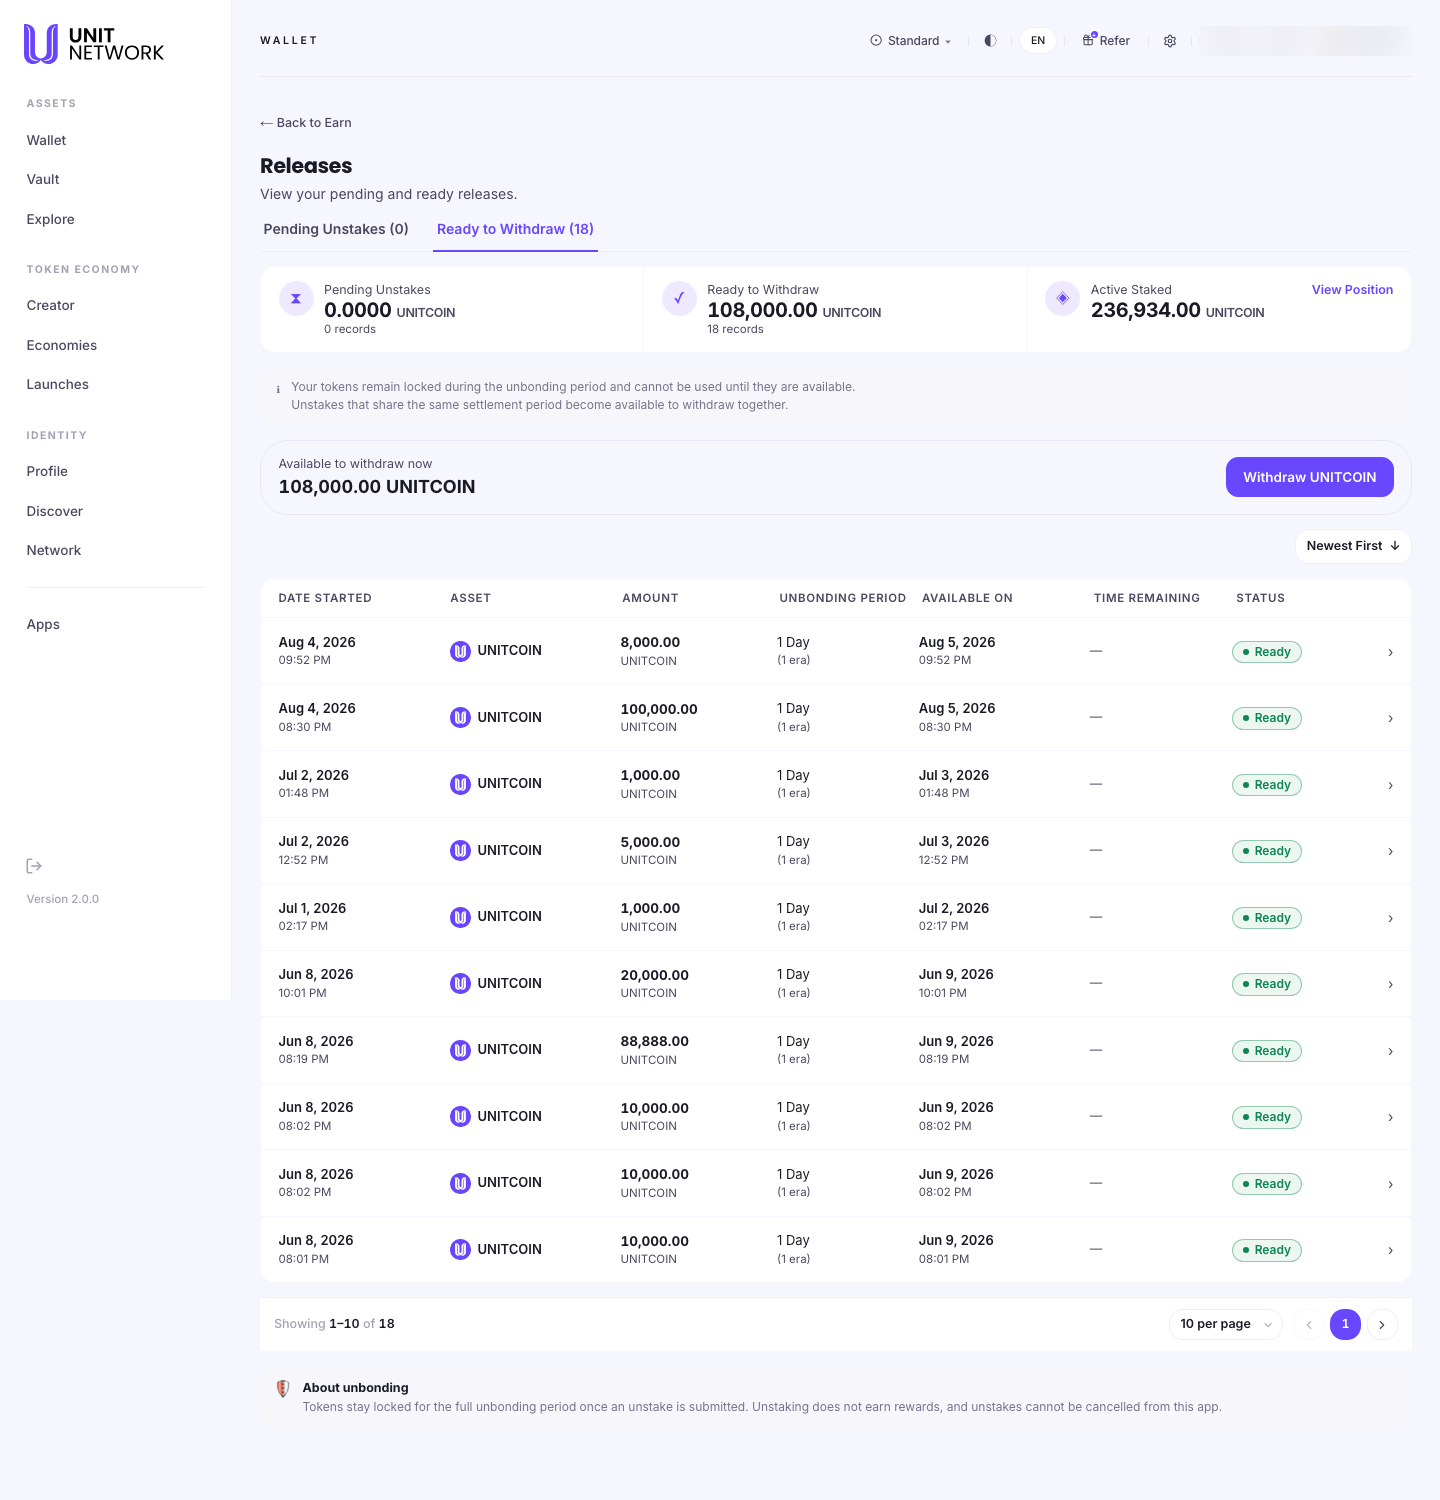
Task: Expand the Jun 8 08:01 PM row chevron
Action: pos(1390,1250)
